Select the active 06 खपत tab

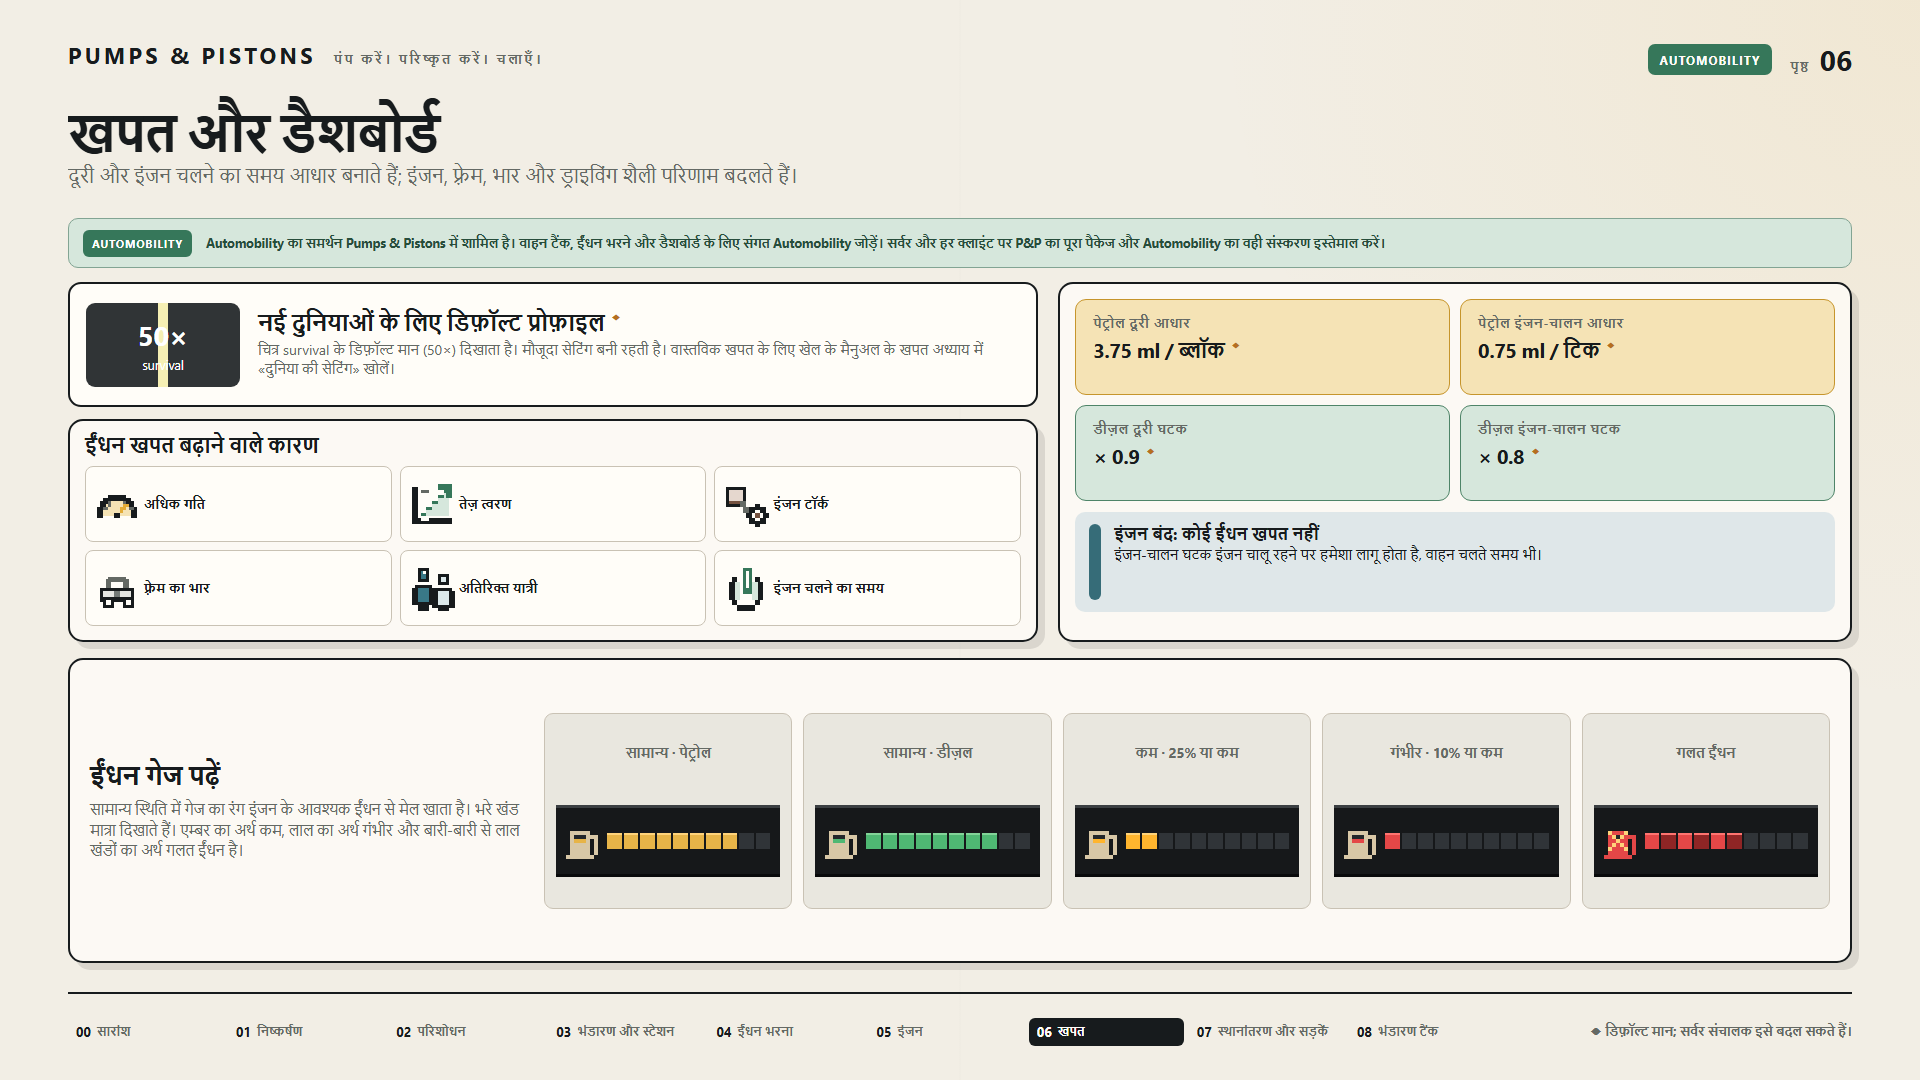coord(1106,1031)
